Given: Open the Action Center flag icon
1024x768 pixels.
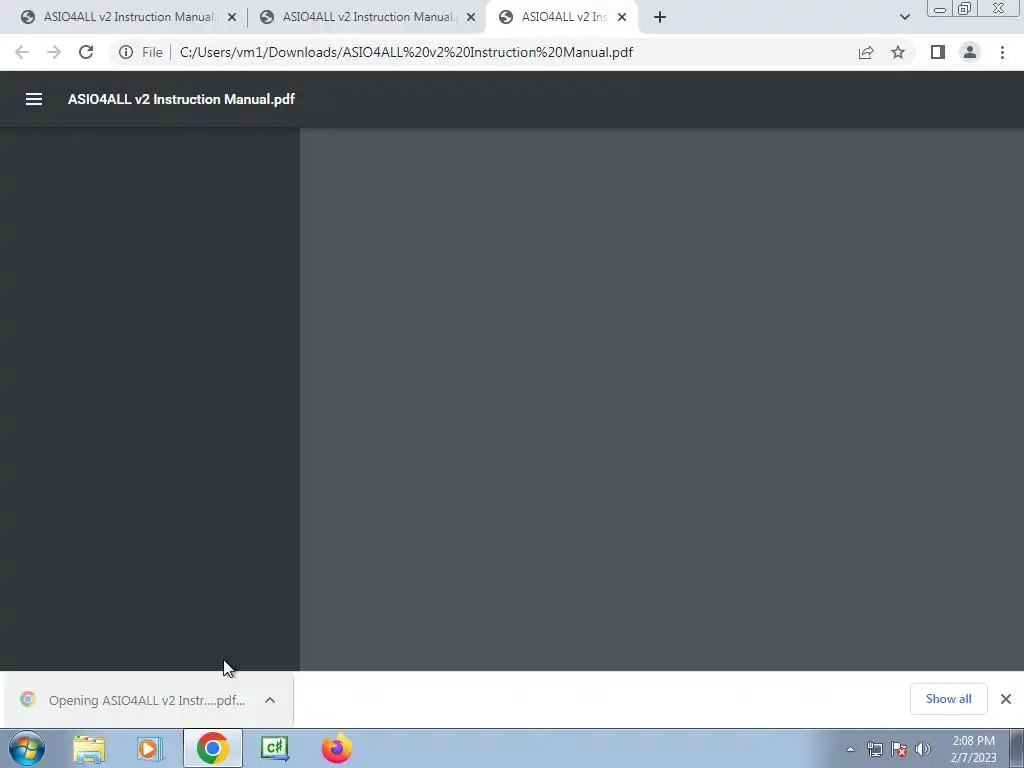Looking at the screenshot, I should coord(899,749).
